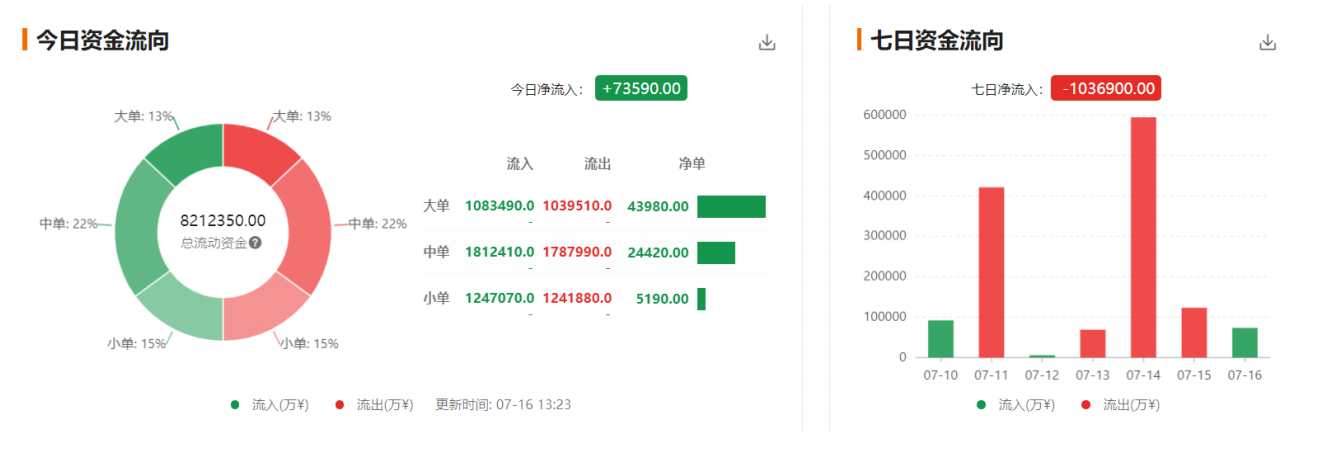The height and width of the screenshot is (471, 1331).
Task: Download the 七日资金流向 chart
Action: 1267,42
